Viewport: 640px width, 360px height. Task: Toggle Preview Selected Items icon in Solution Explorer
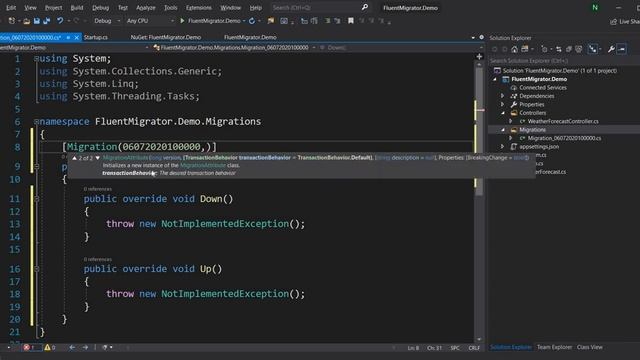(x=622, y=49)
